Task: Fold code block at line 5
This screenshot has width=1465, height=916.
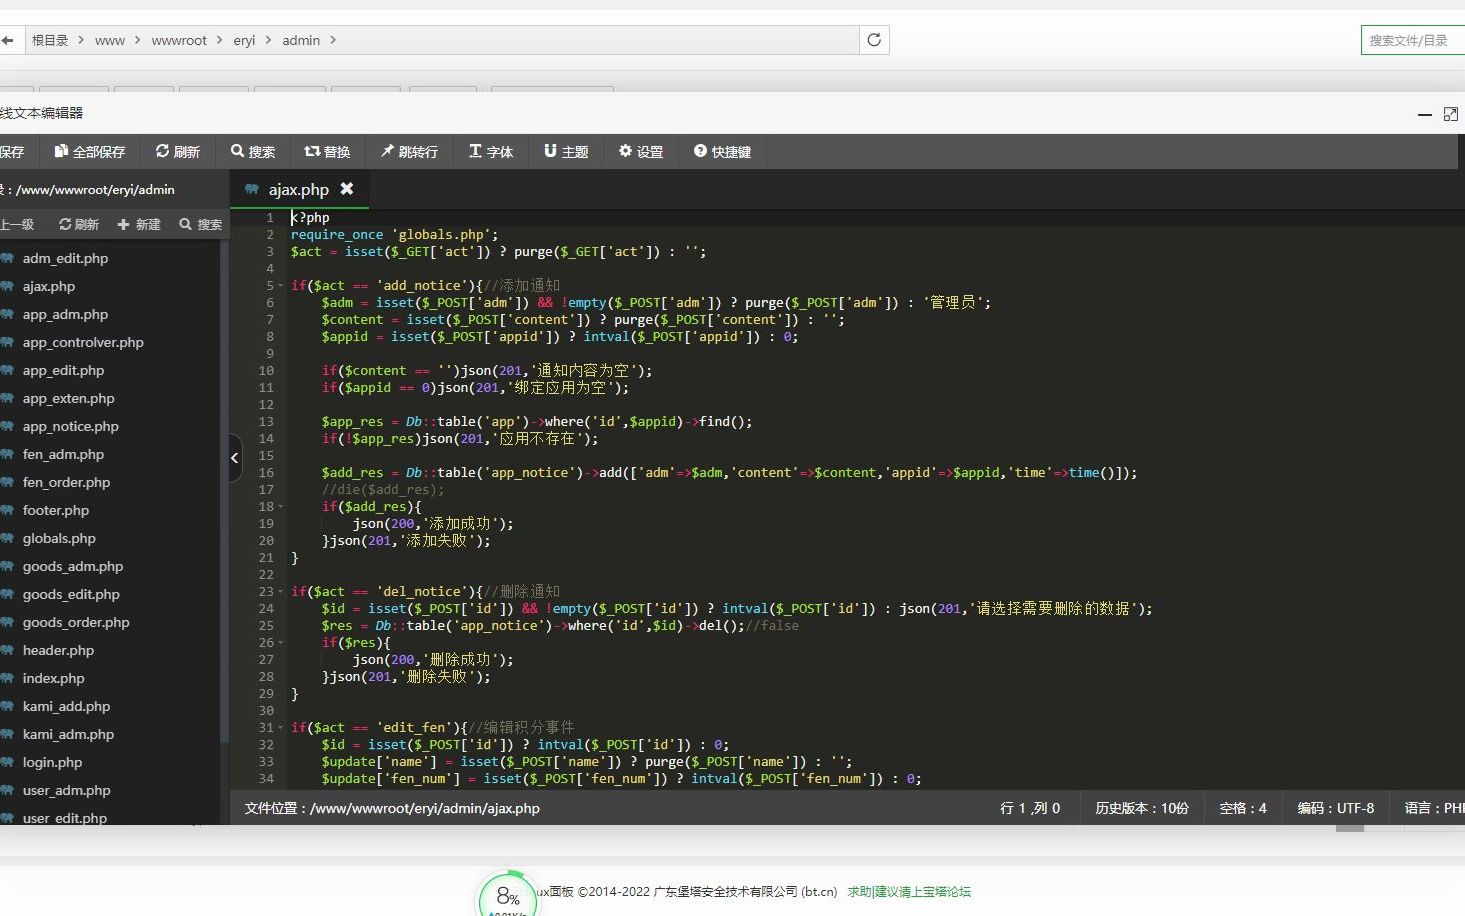Action: click(281, 286)
